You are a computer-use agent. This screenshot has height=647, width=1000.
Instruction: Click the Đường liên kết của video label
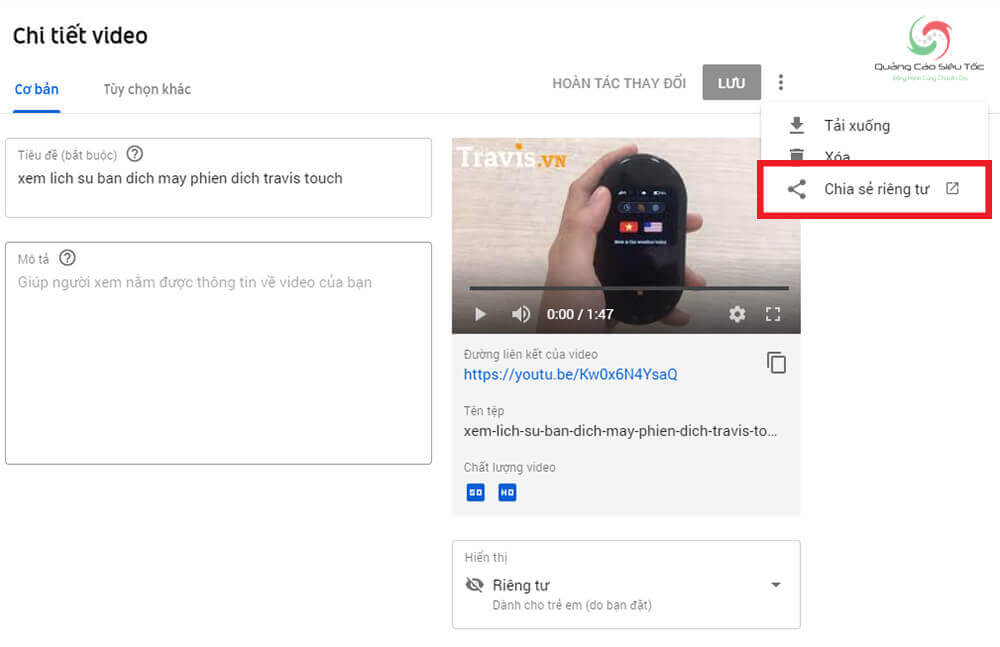[530, 354]
